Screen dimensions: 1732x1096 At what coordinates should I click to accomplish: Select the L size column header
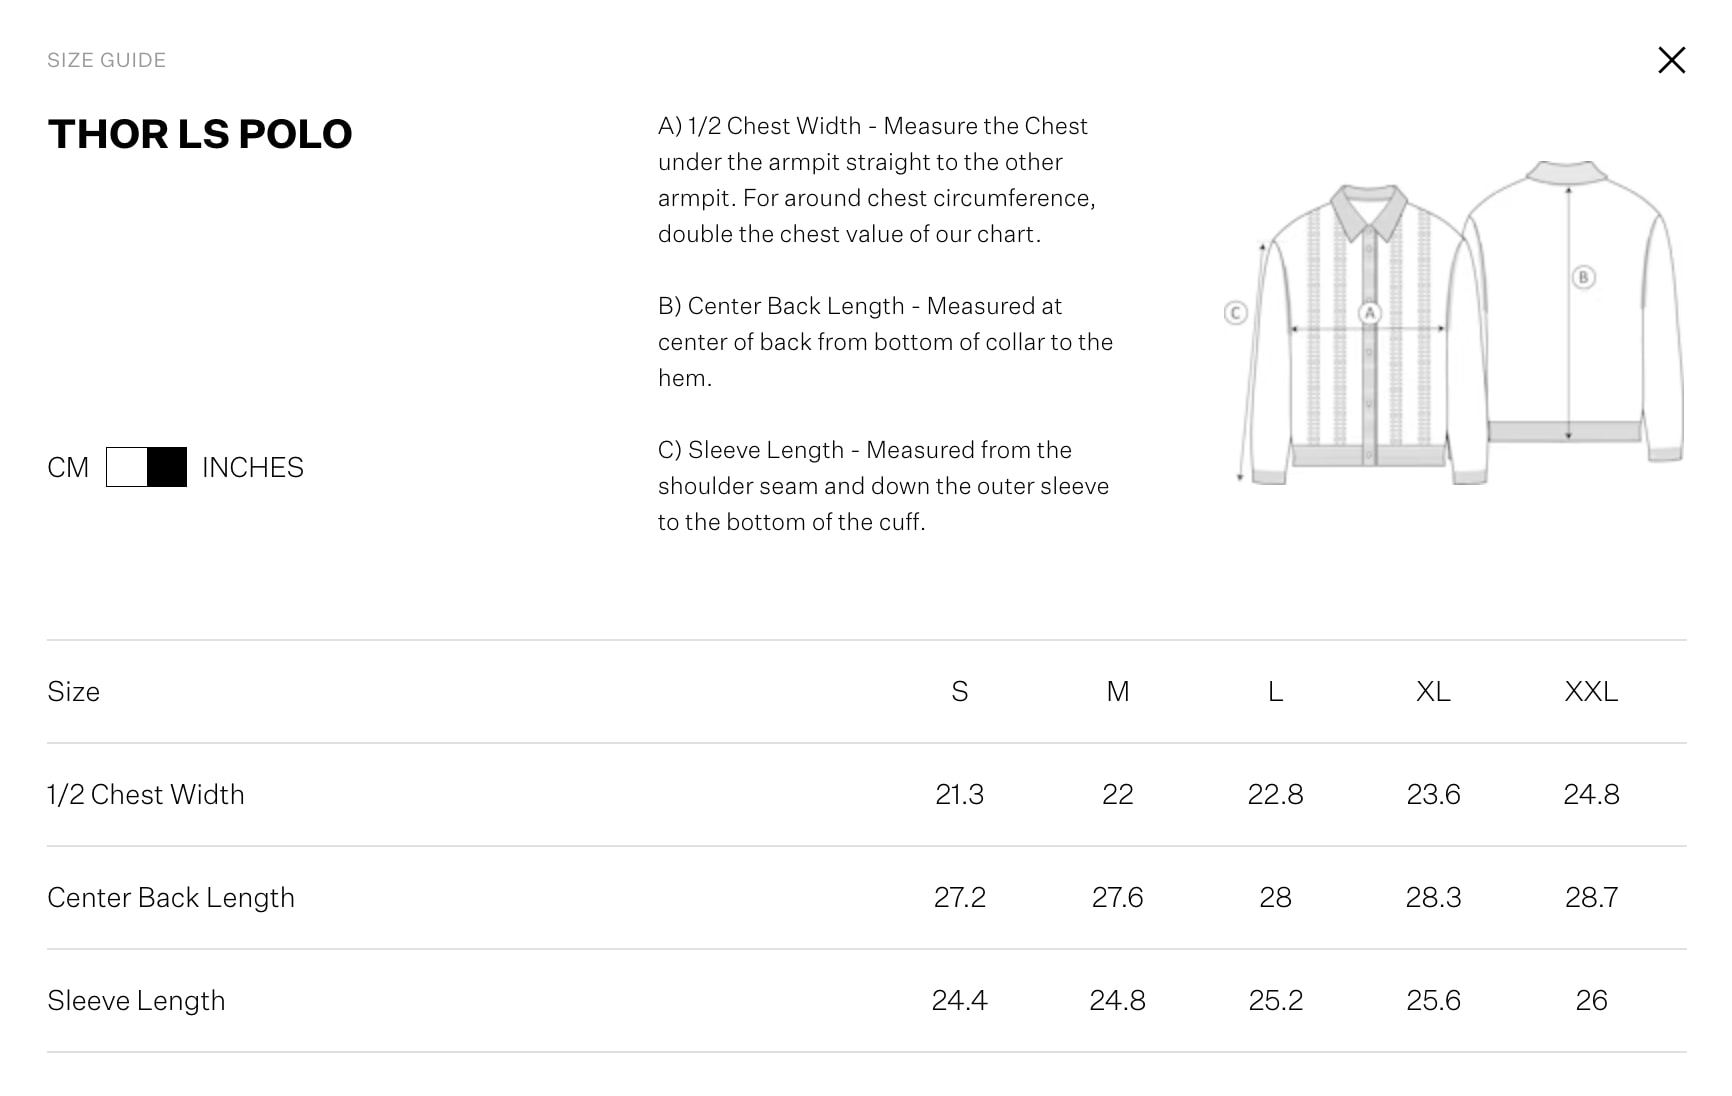pyautogui.click(x=1275, y=691)
